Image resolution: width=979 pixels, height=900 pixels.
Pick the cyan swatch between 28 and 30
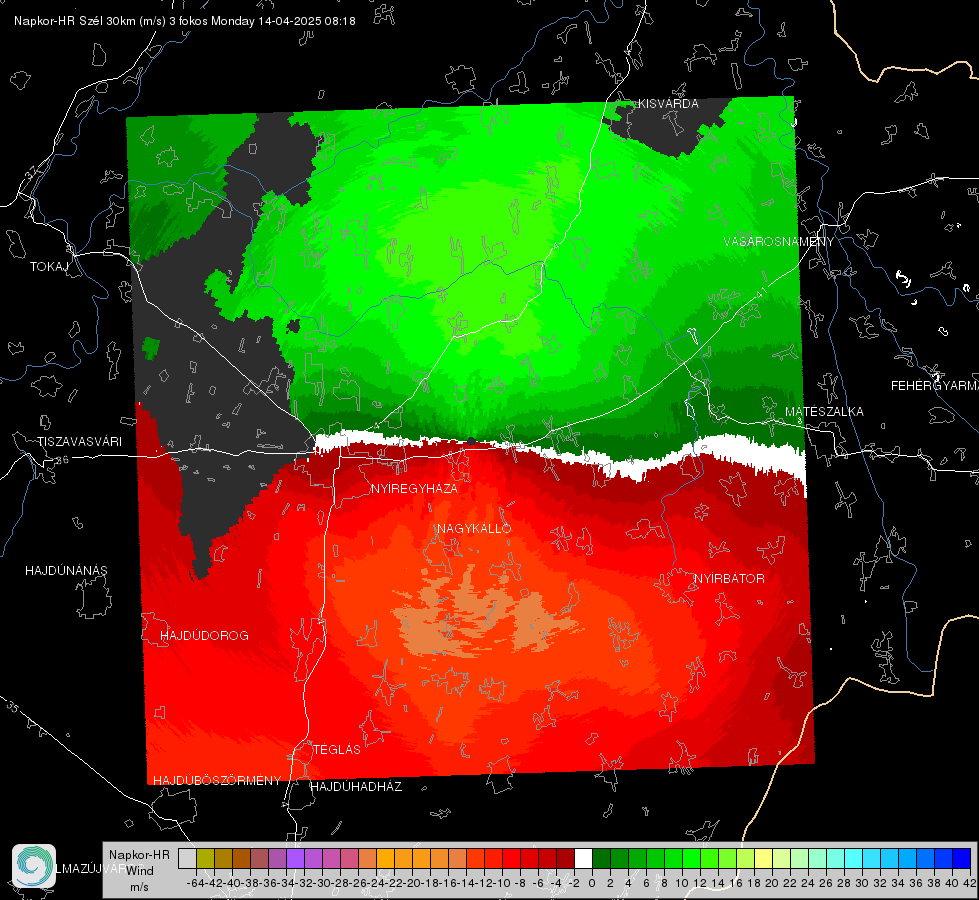(854, 859)
